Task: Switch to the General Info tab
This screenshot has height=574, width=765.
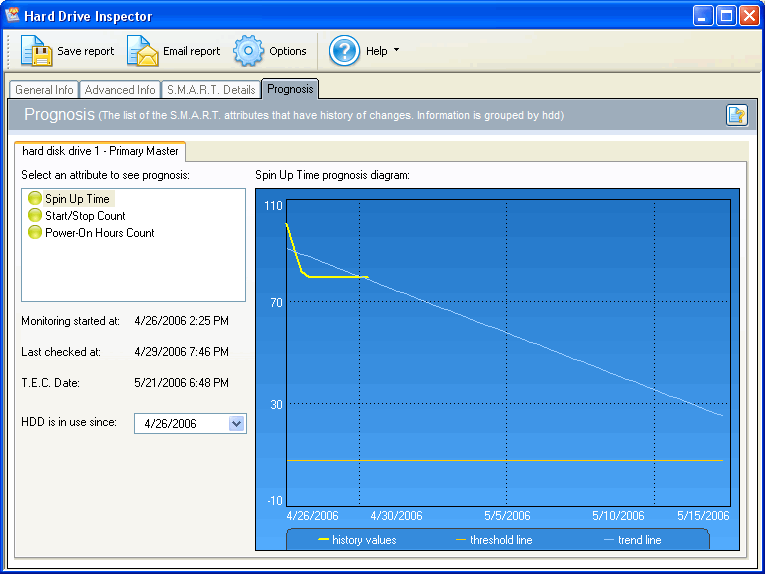Action: (44, 90)
